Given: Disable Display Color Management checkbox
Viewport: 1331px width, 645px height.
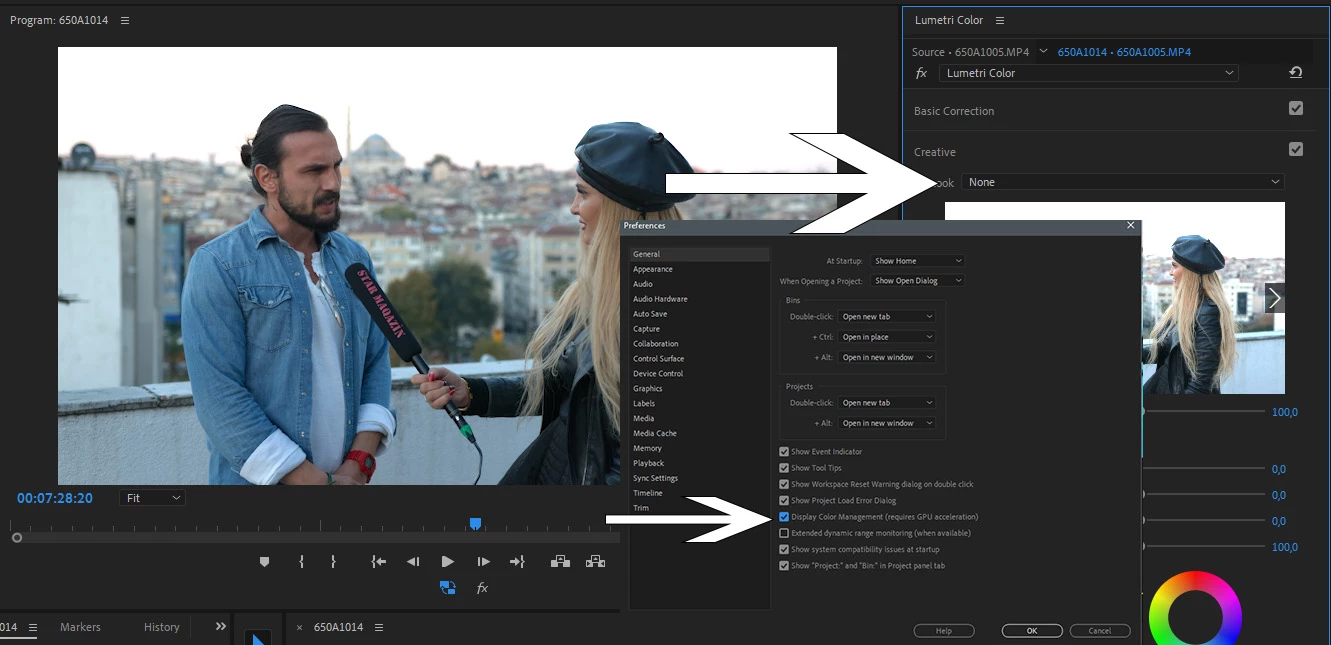Looking at the screenshot, I should (x=784, y=517).
